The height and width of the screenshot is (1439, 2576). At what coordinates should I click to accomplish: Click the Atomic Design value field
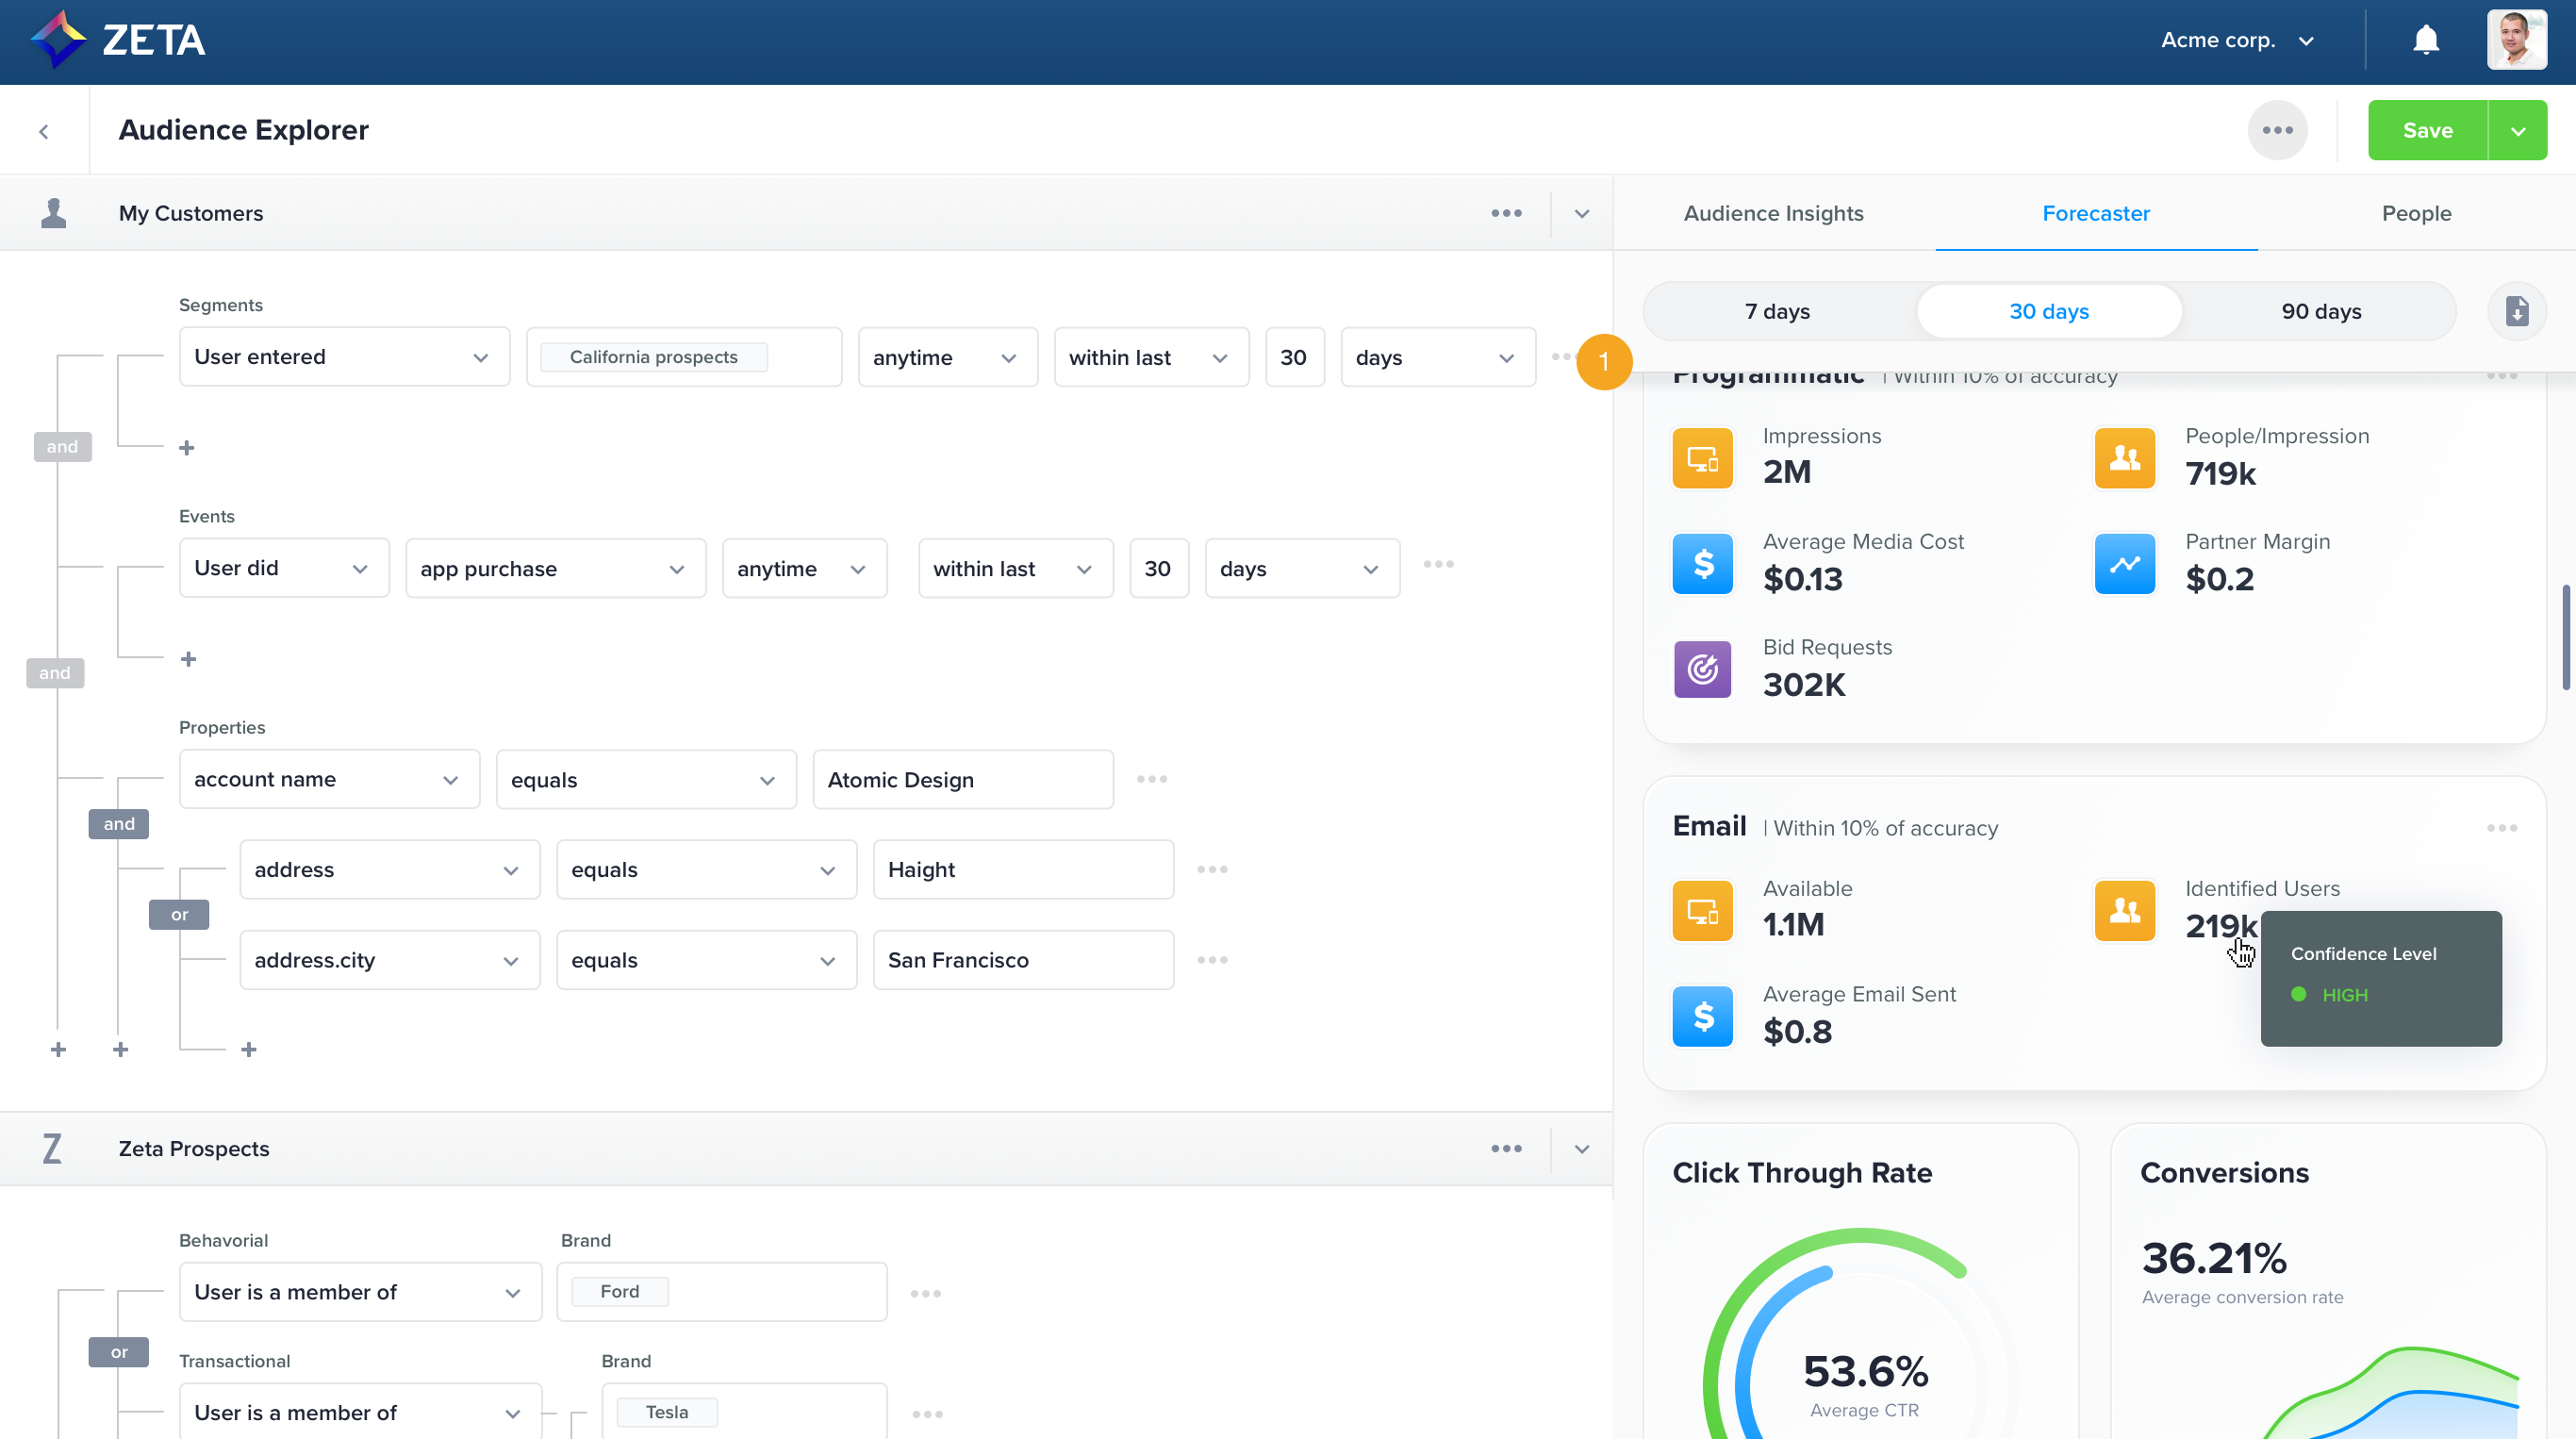click(963, 779)
